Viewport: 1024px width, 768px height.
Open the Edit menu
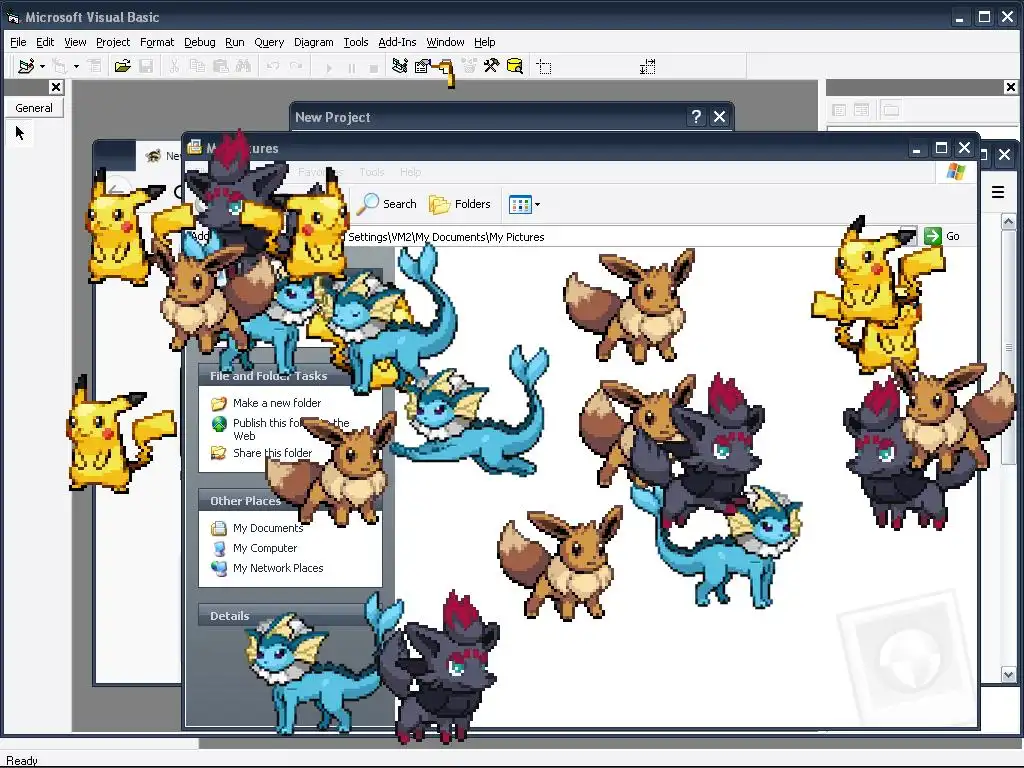click(x=45, y=42)
